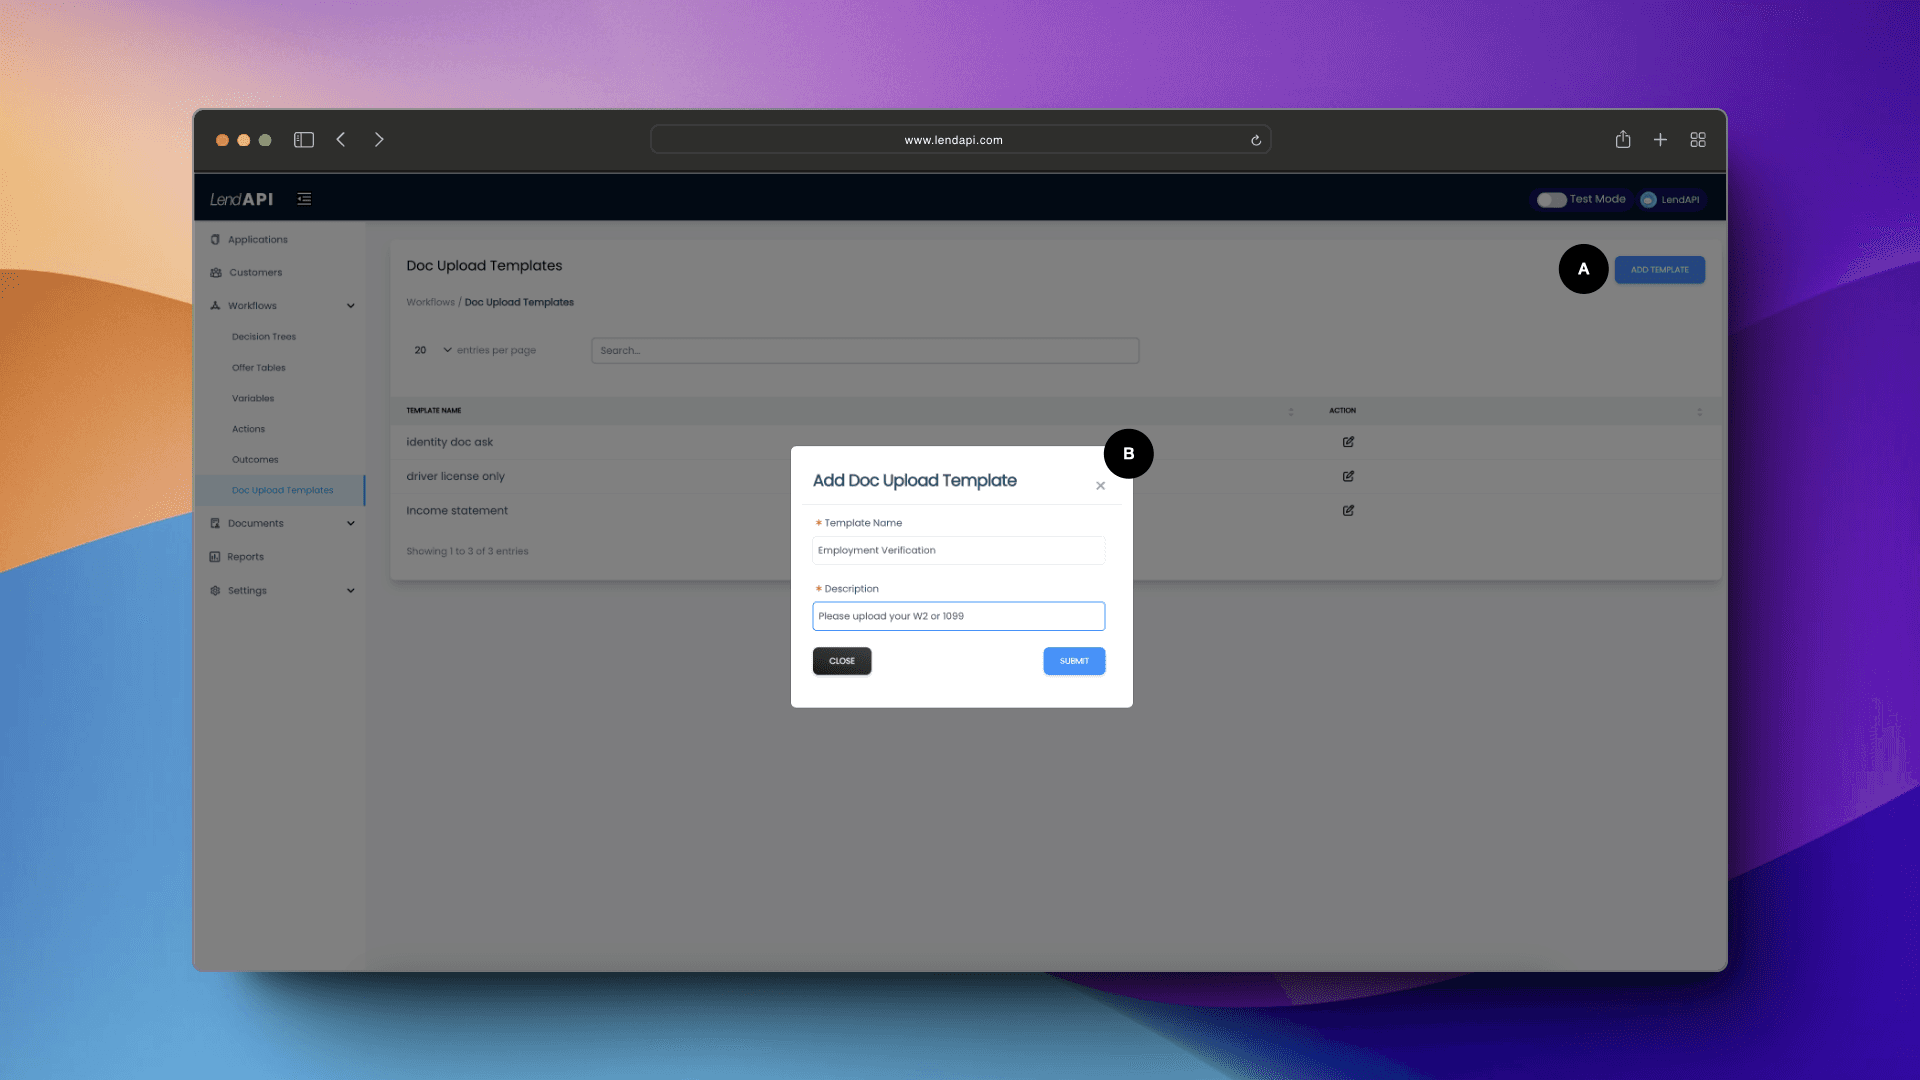The height and width of the screenshot is (1080, 1920).
Task: Click the identity doc ask row text
Action: point(449,442)
